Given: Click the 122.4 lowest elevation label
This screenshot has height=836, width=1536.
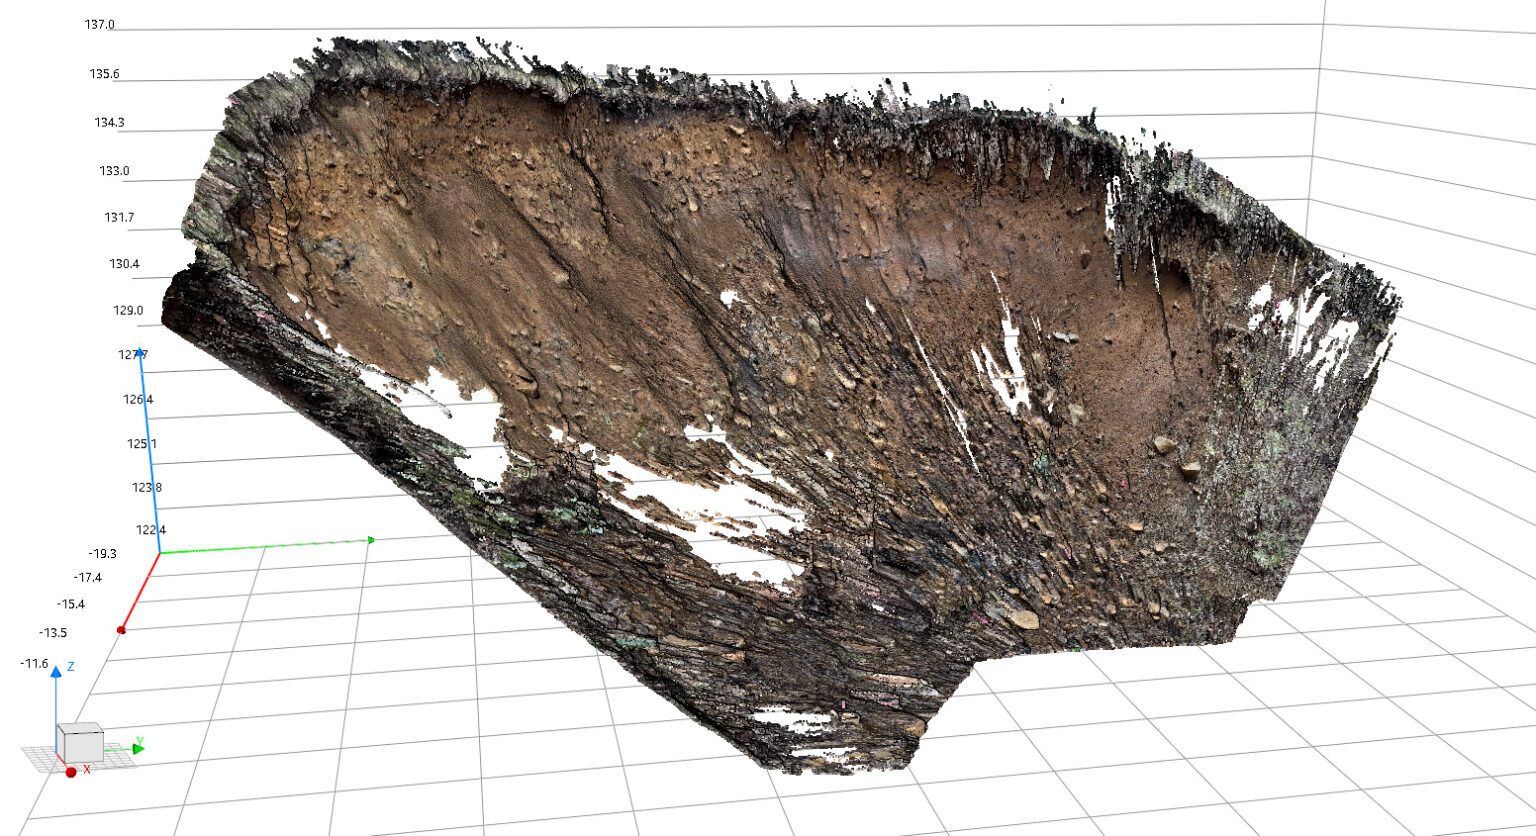Looking at the screenshot, I should 150,530.
